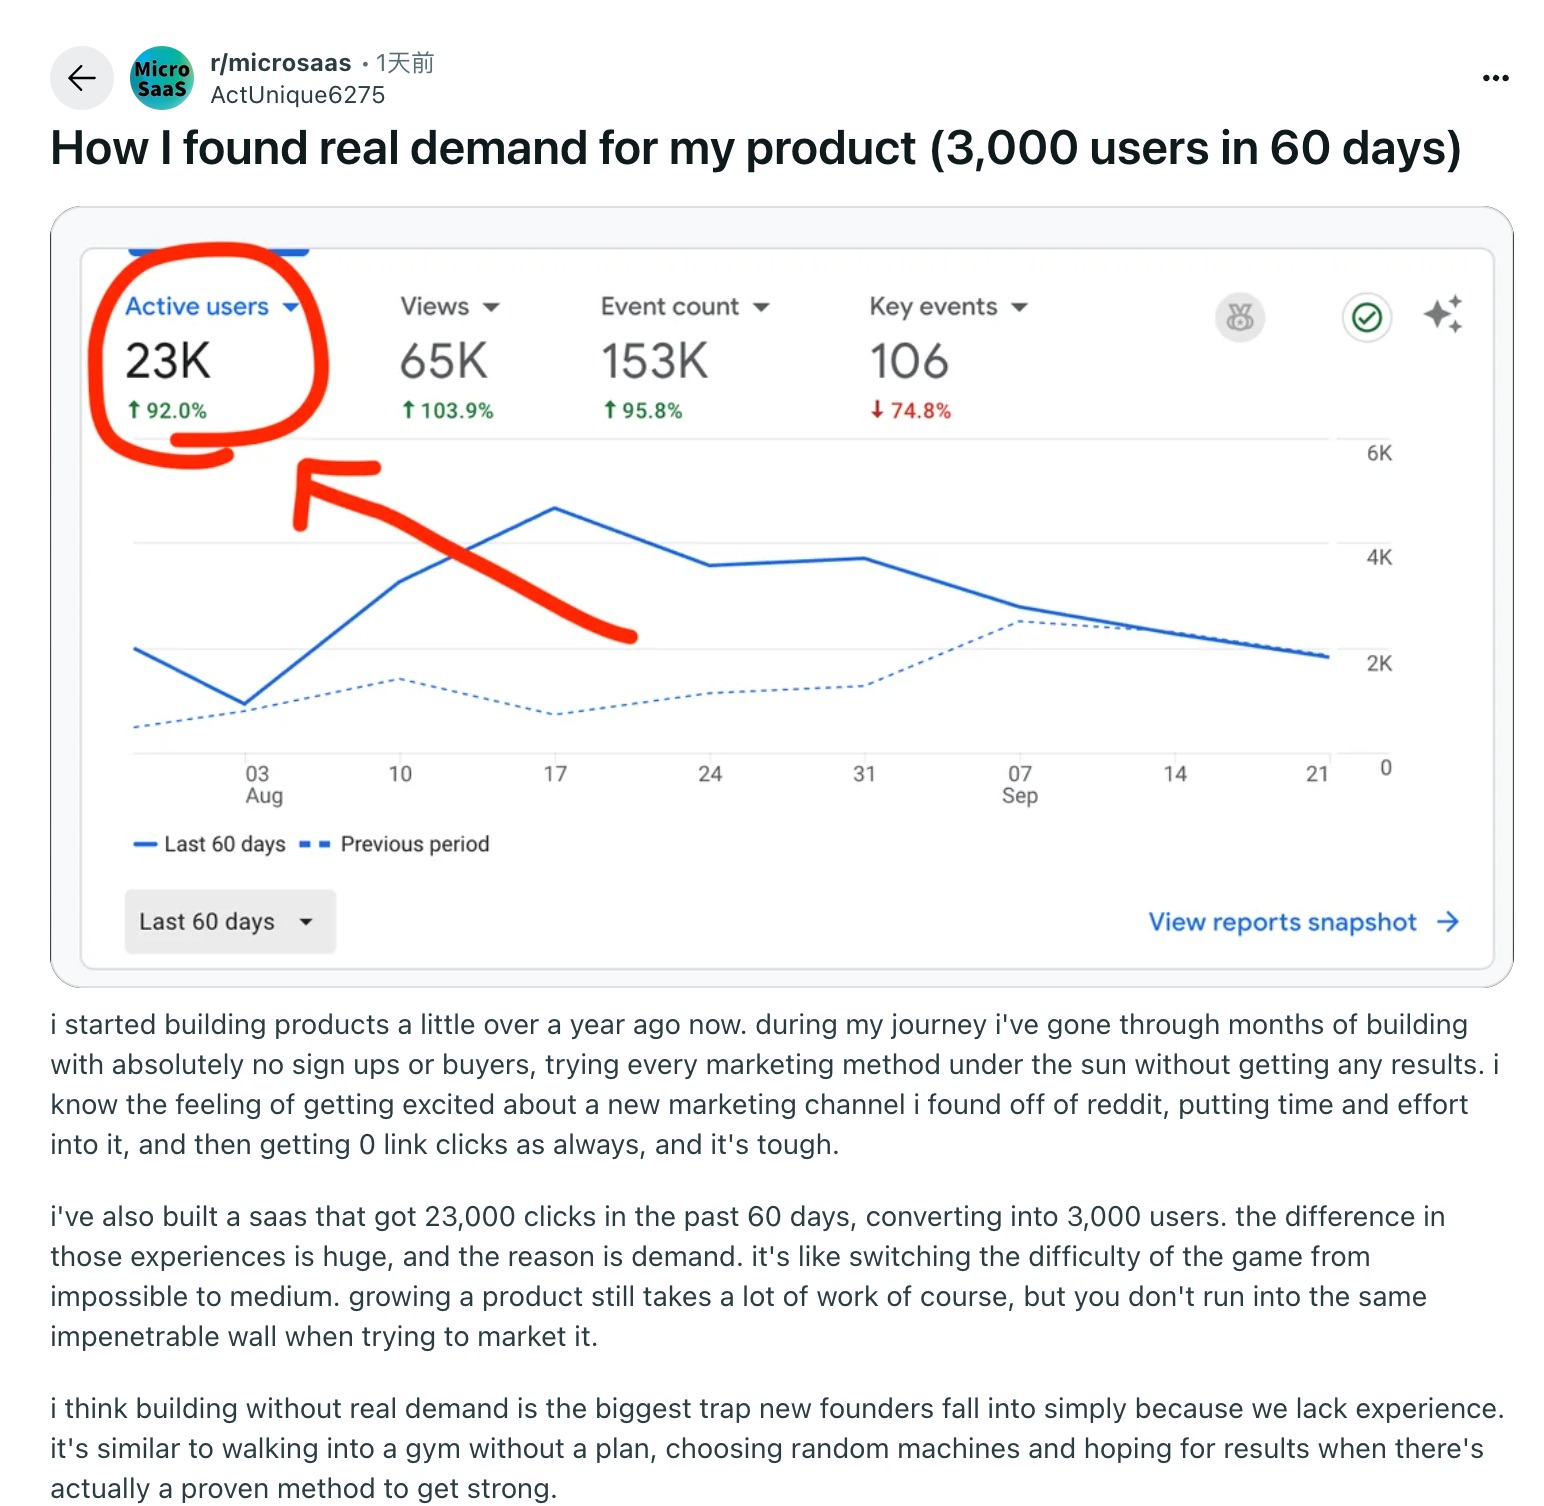
Task: Open the MicroSaaS subreddit avatar
Action: (161, 78)
